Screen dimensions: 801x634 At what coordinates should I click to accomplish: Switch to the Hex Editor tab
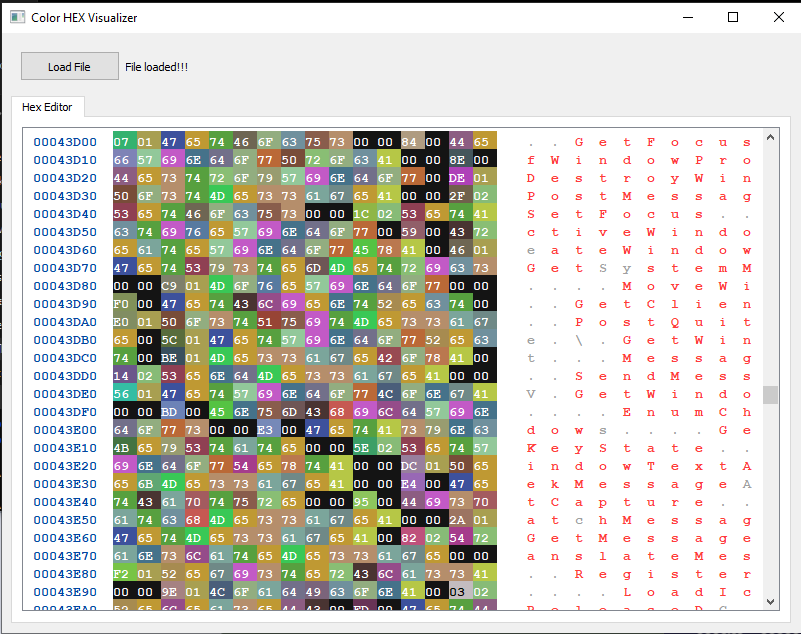[x=48, y=107]
